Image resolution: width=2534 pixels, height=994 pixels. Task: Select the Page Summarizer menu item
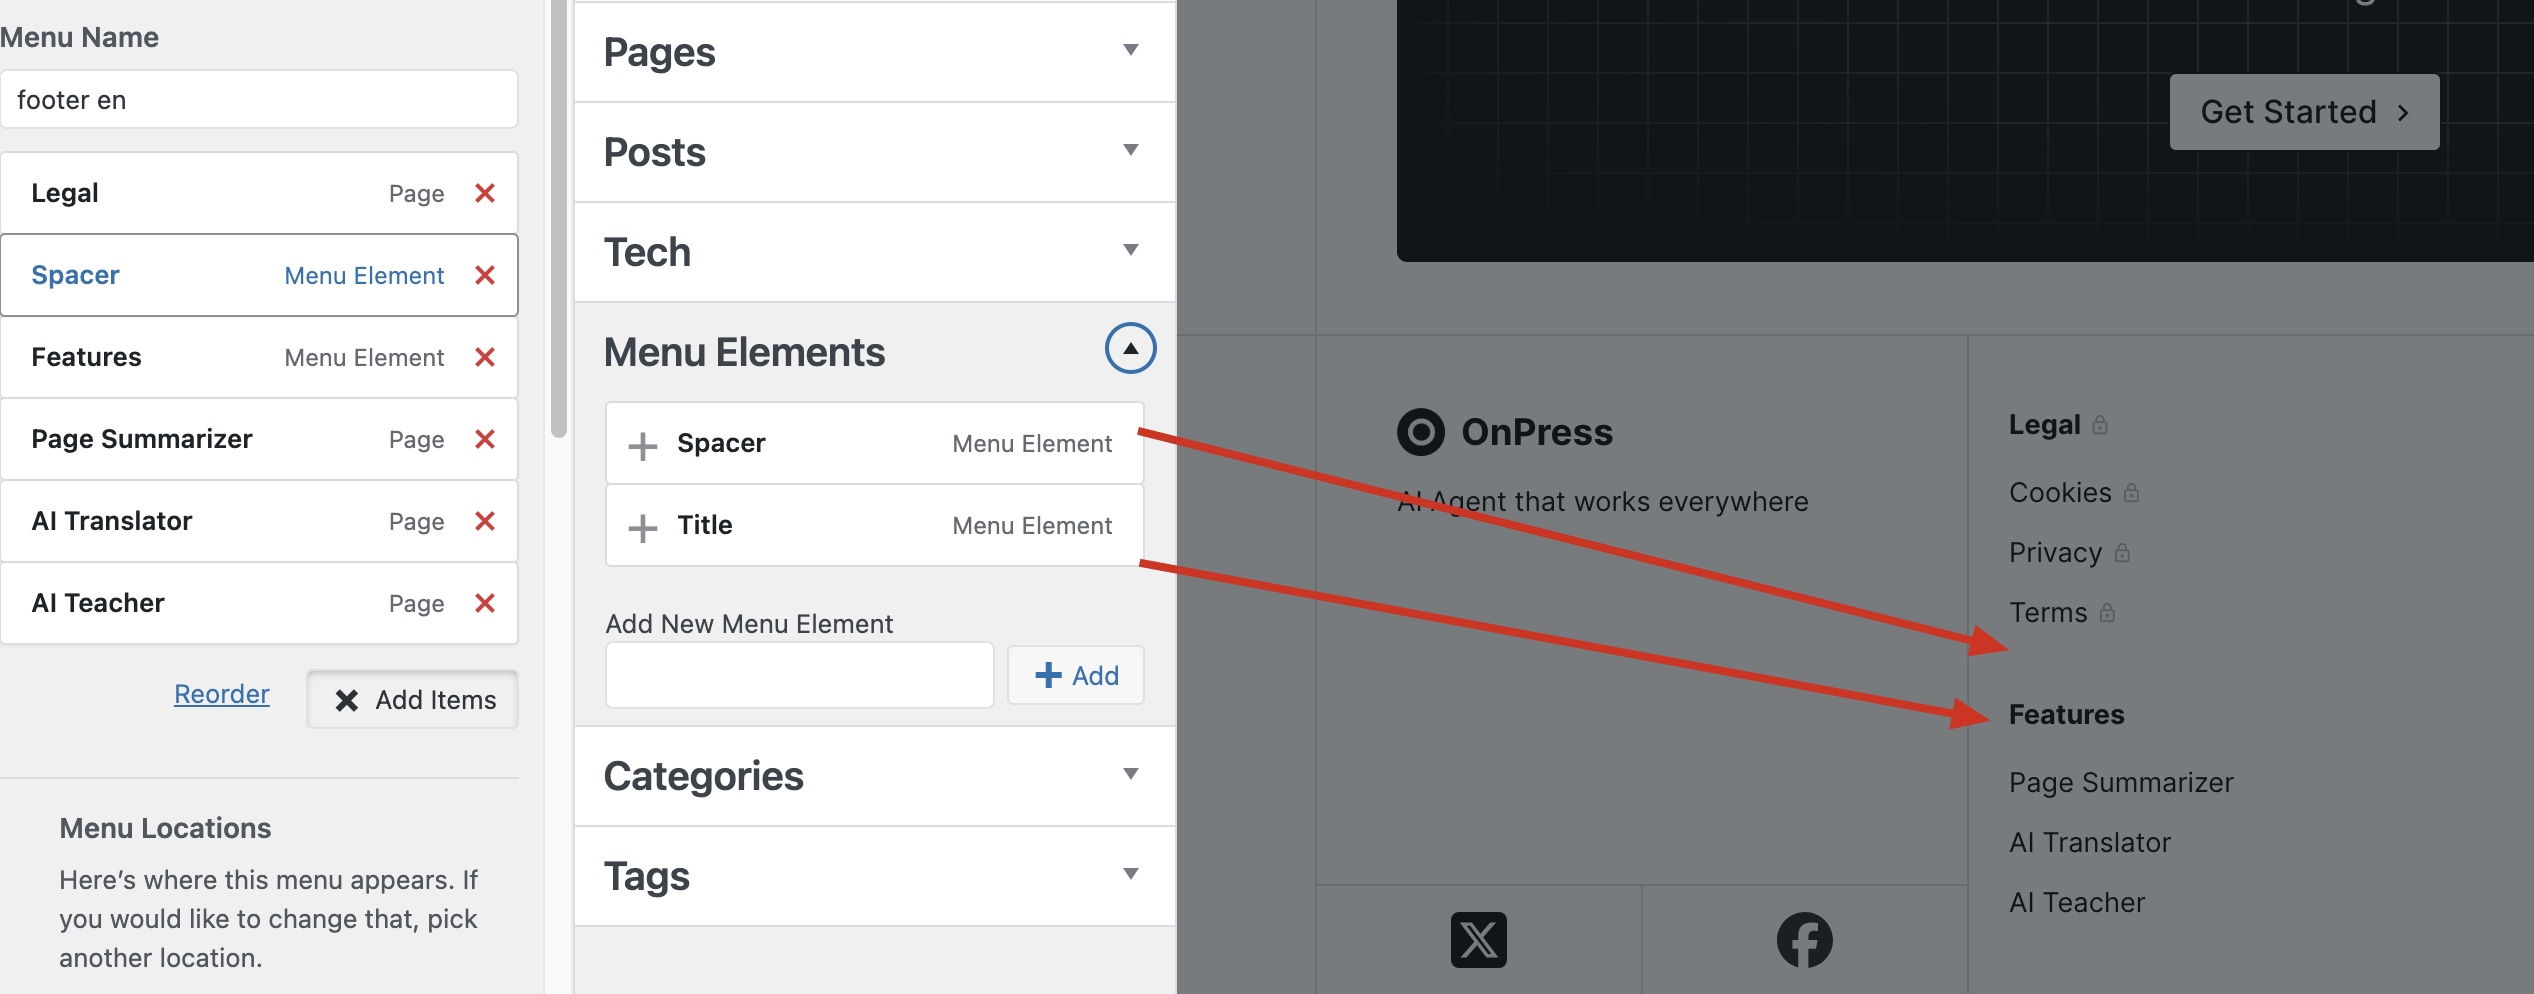click(142, 439)
